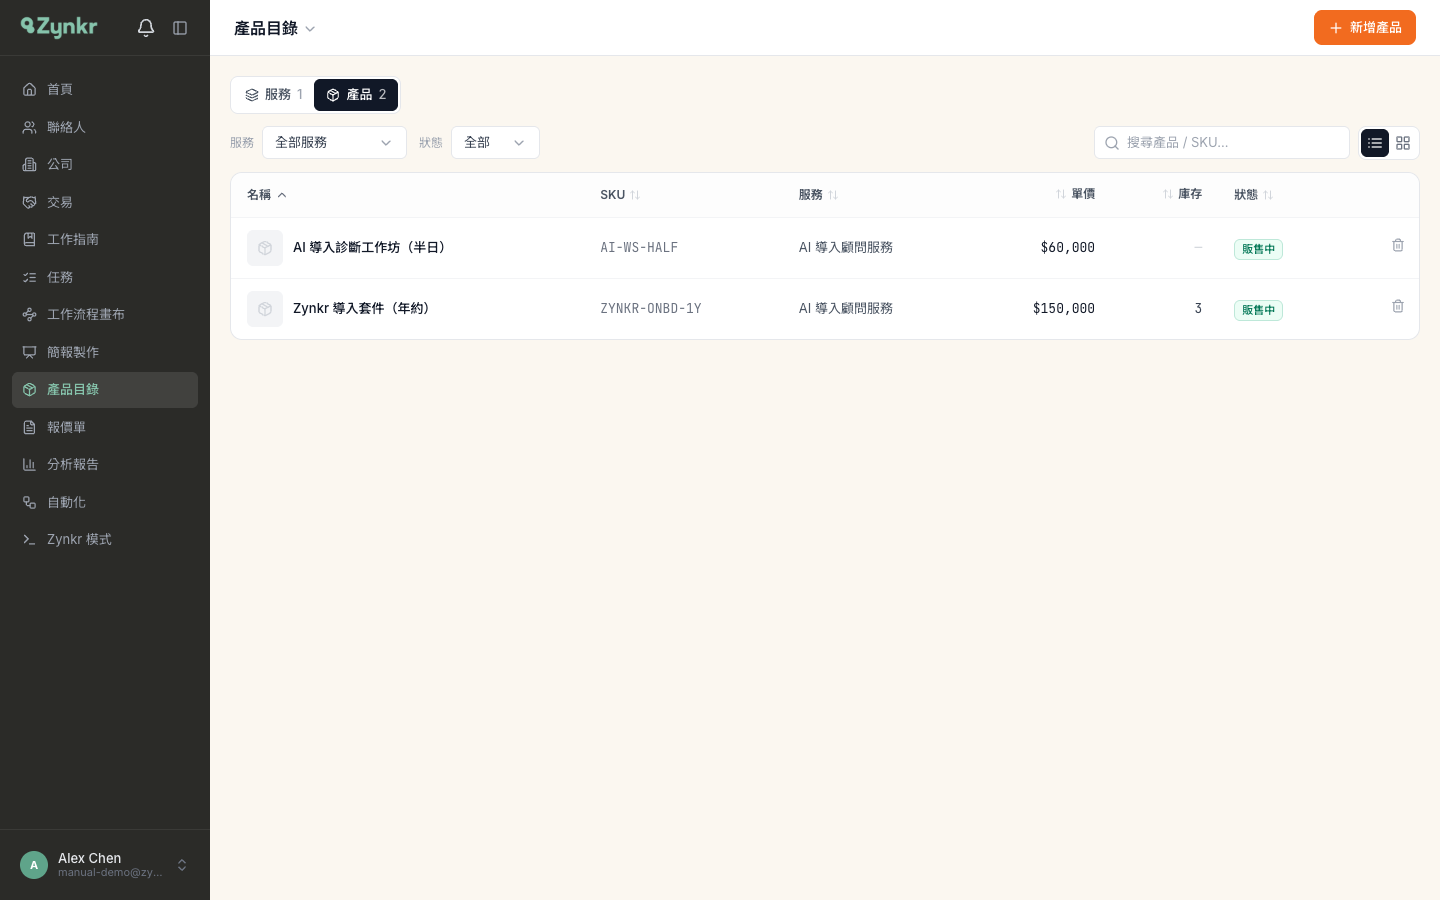Focus the 搜尋產品 / SKU search field
This screenshot has width=1440, height=900.
click(x=1222, y=142)
